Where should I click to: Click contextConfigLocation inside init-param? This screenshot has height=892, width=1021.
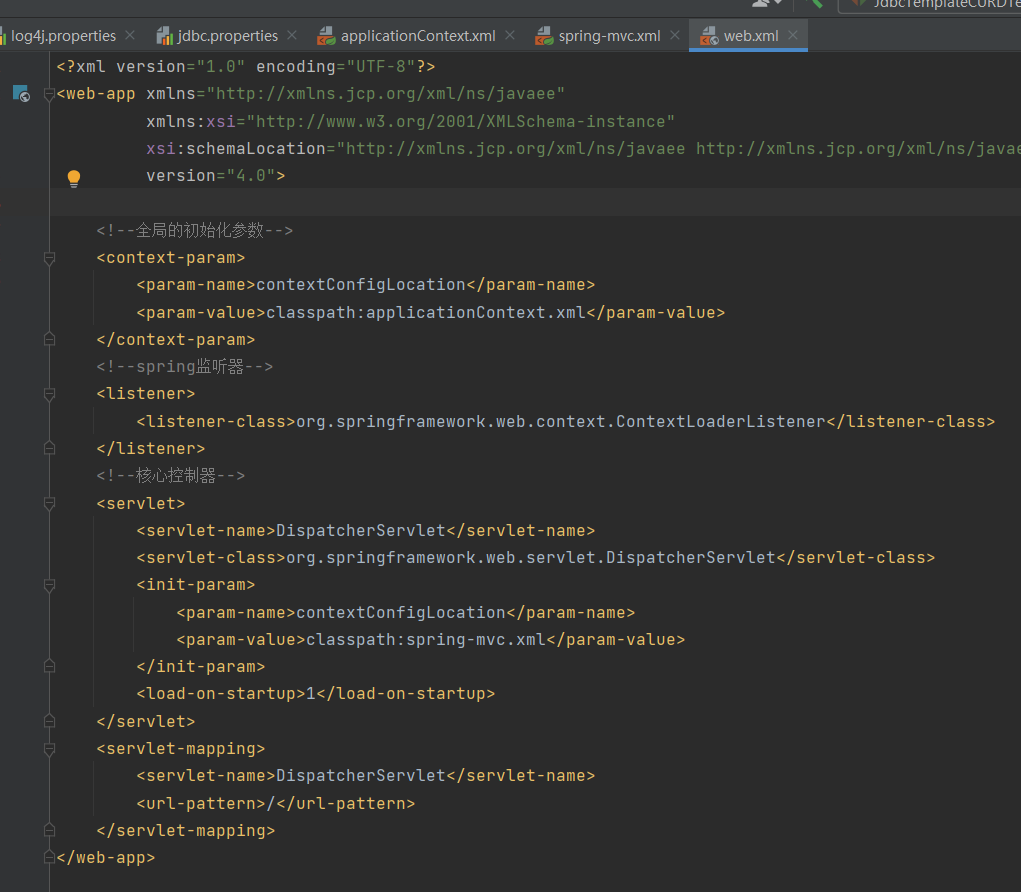pos(401,613)
